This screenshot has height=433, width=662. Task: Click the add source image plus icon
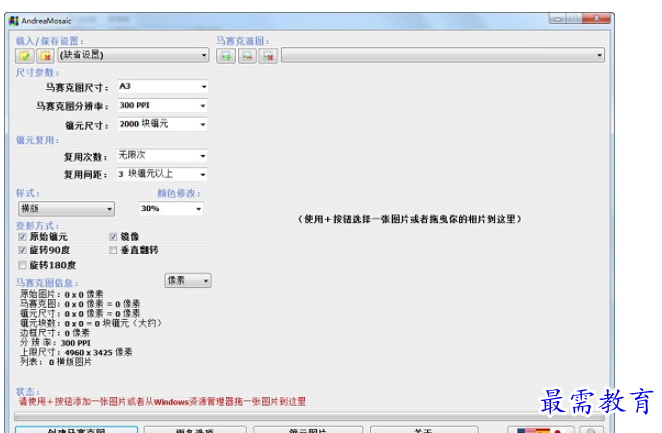tap(226, 56)
